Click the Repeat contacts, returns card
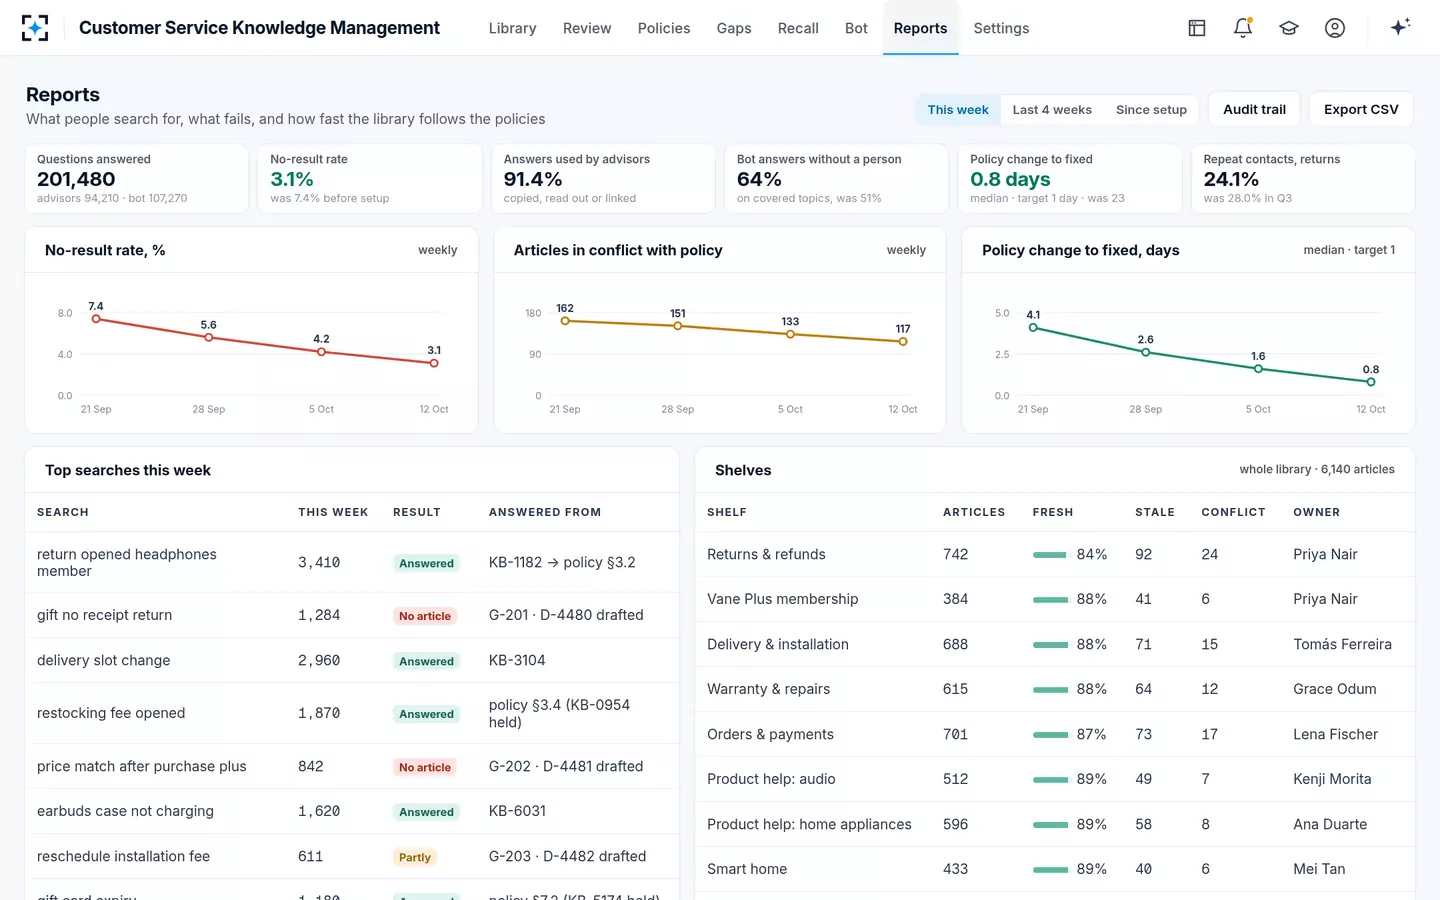 [1303, 179]
